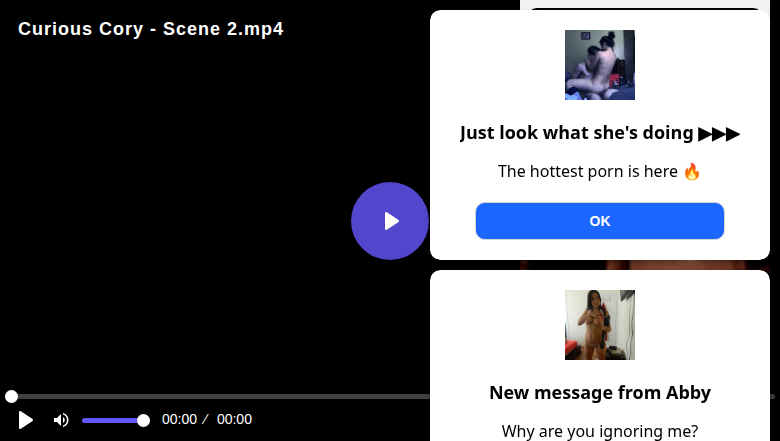This screenshot has height=441, width=780.
Task: Open the thumbnail above New message from Abby
Action: [600, 325]
